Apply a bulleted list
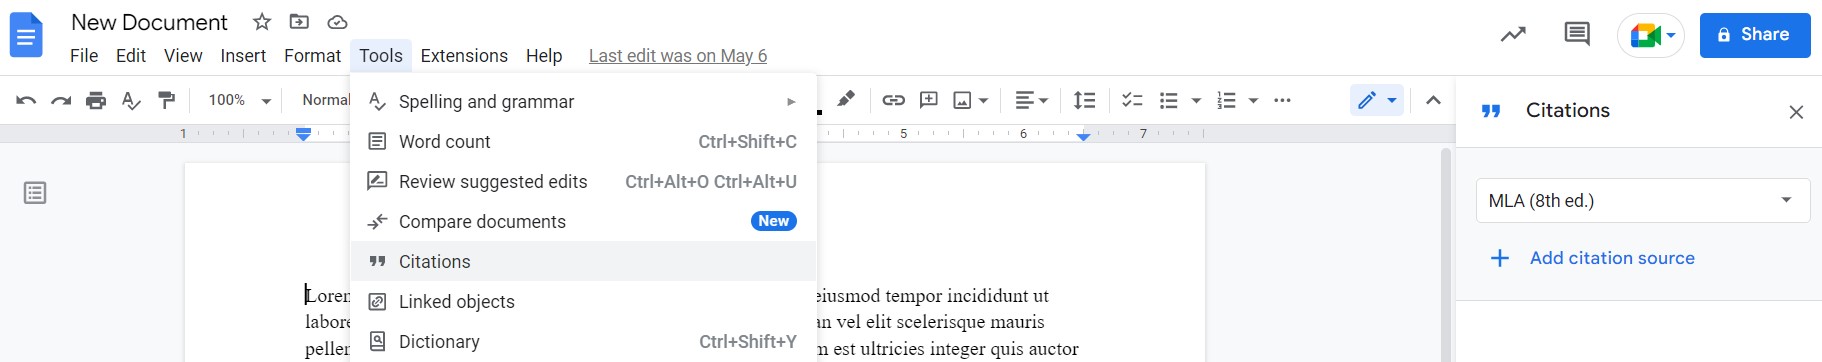Image resolution: width=1822 pixels, height=362 pixels. coord(1168,100)
